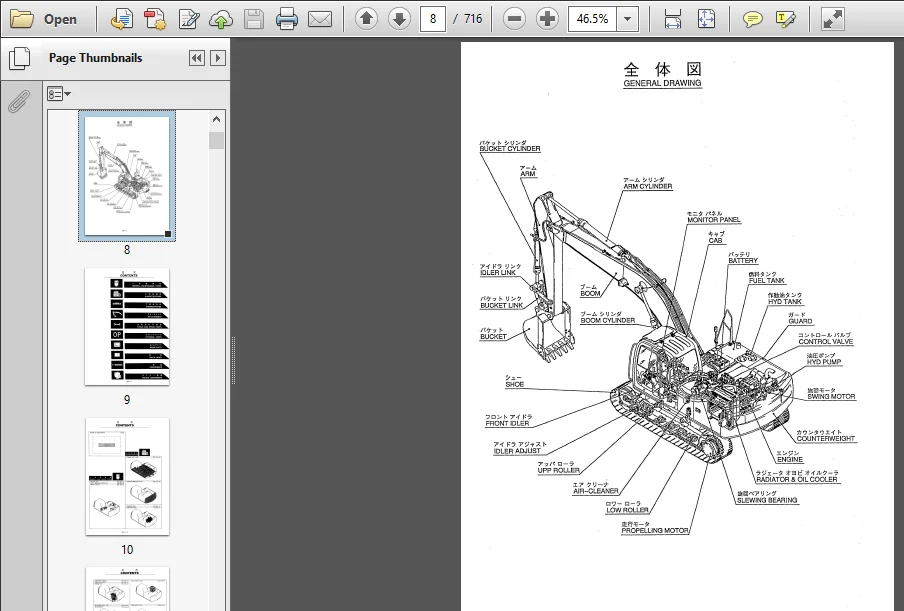904x611 pixels.
Task: Open the Attachments paperclip panel
Action: [x=20, y=102]
